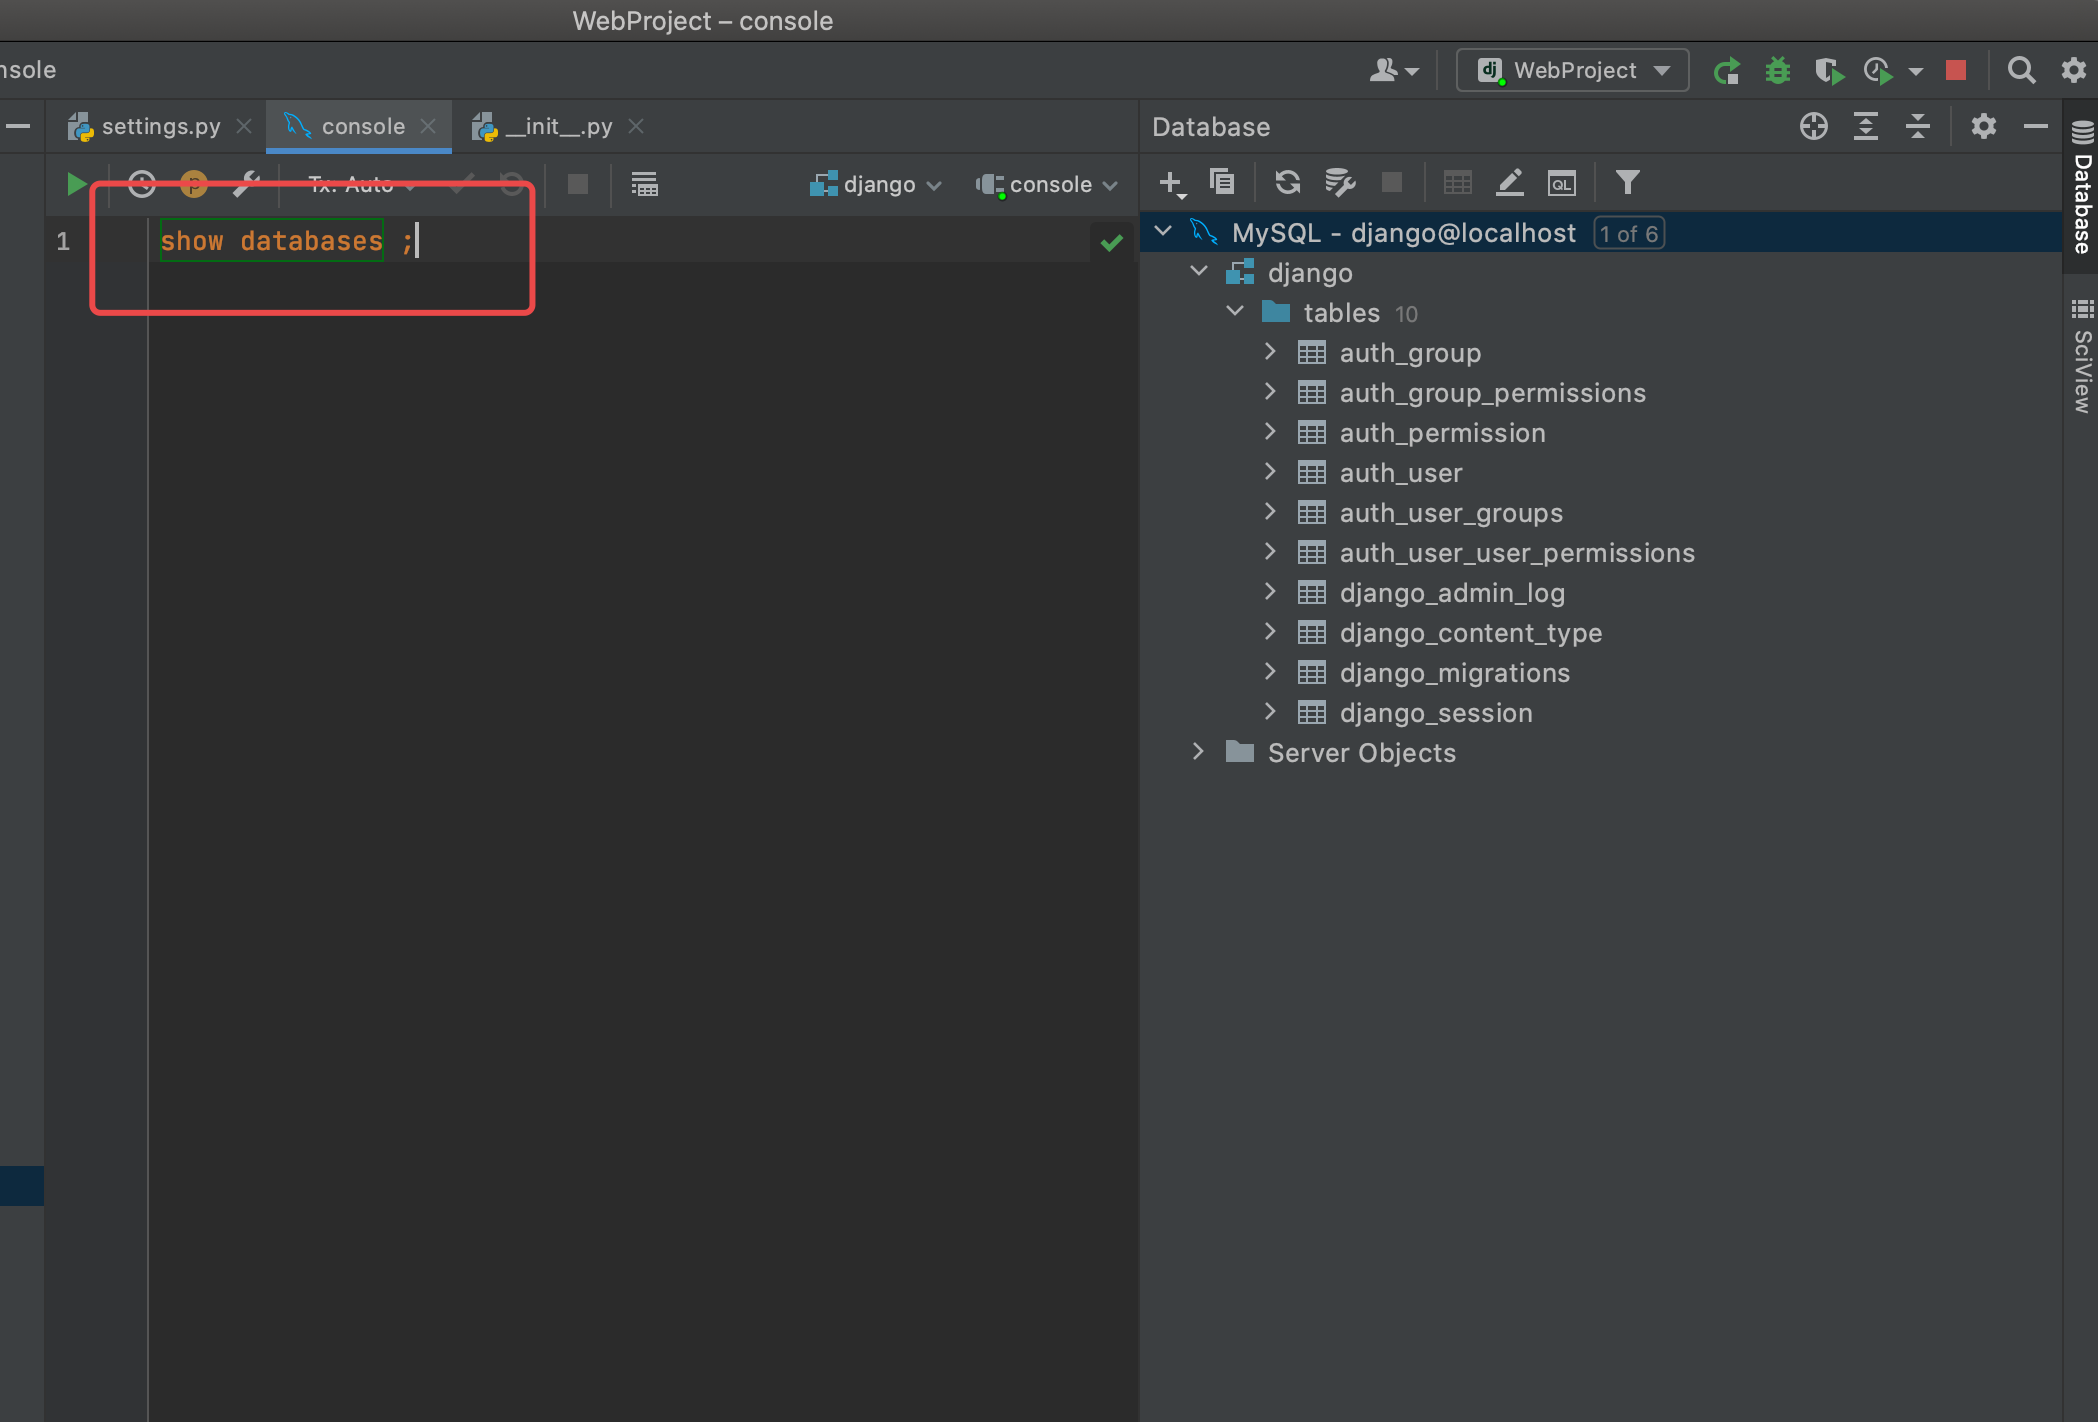Switch to the settings.py tab

(160, 126)
